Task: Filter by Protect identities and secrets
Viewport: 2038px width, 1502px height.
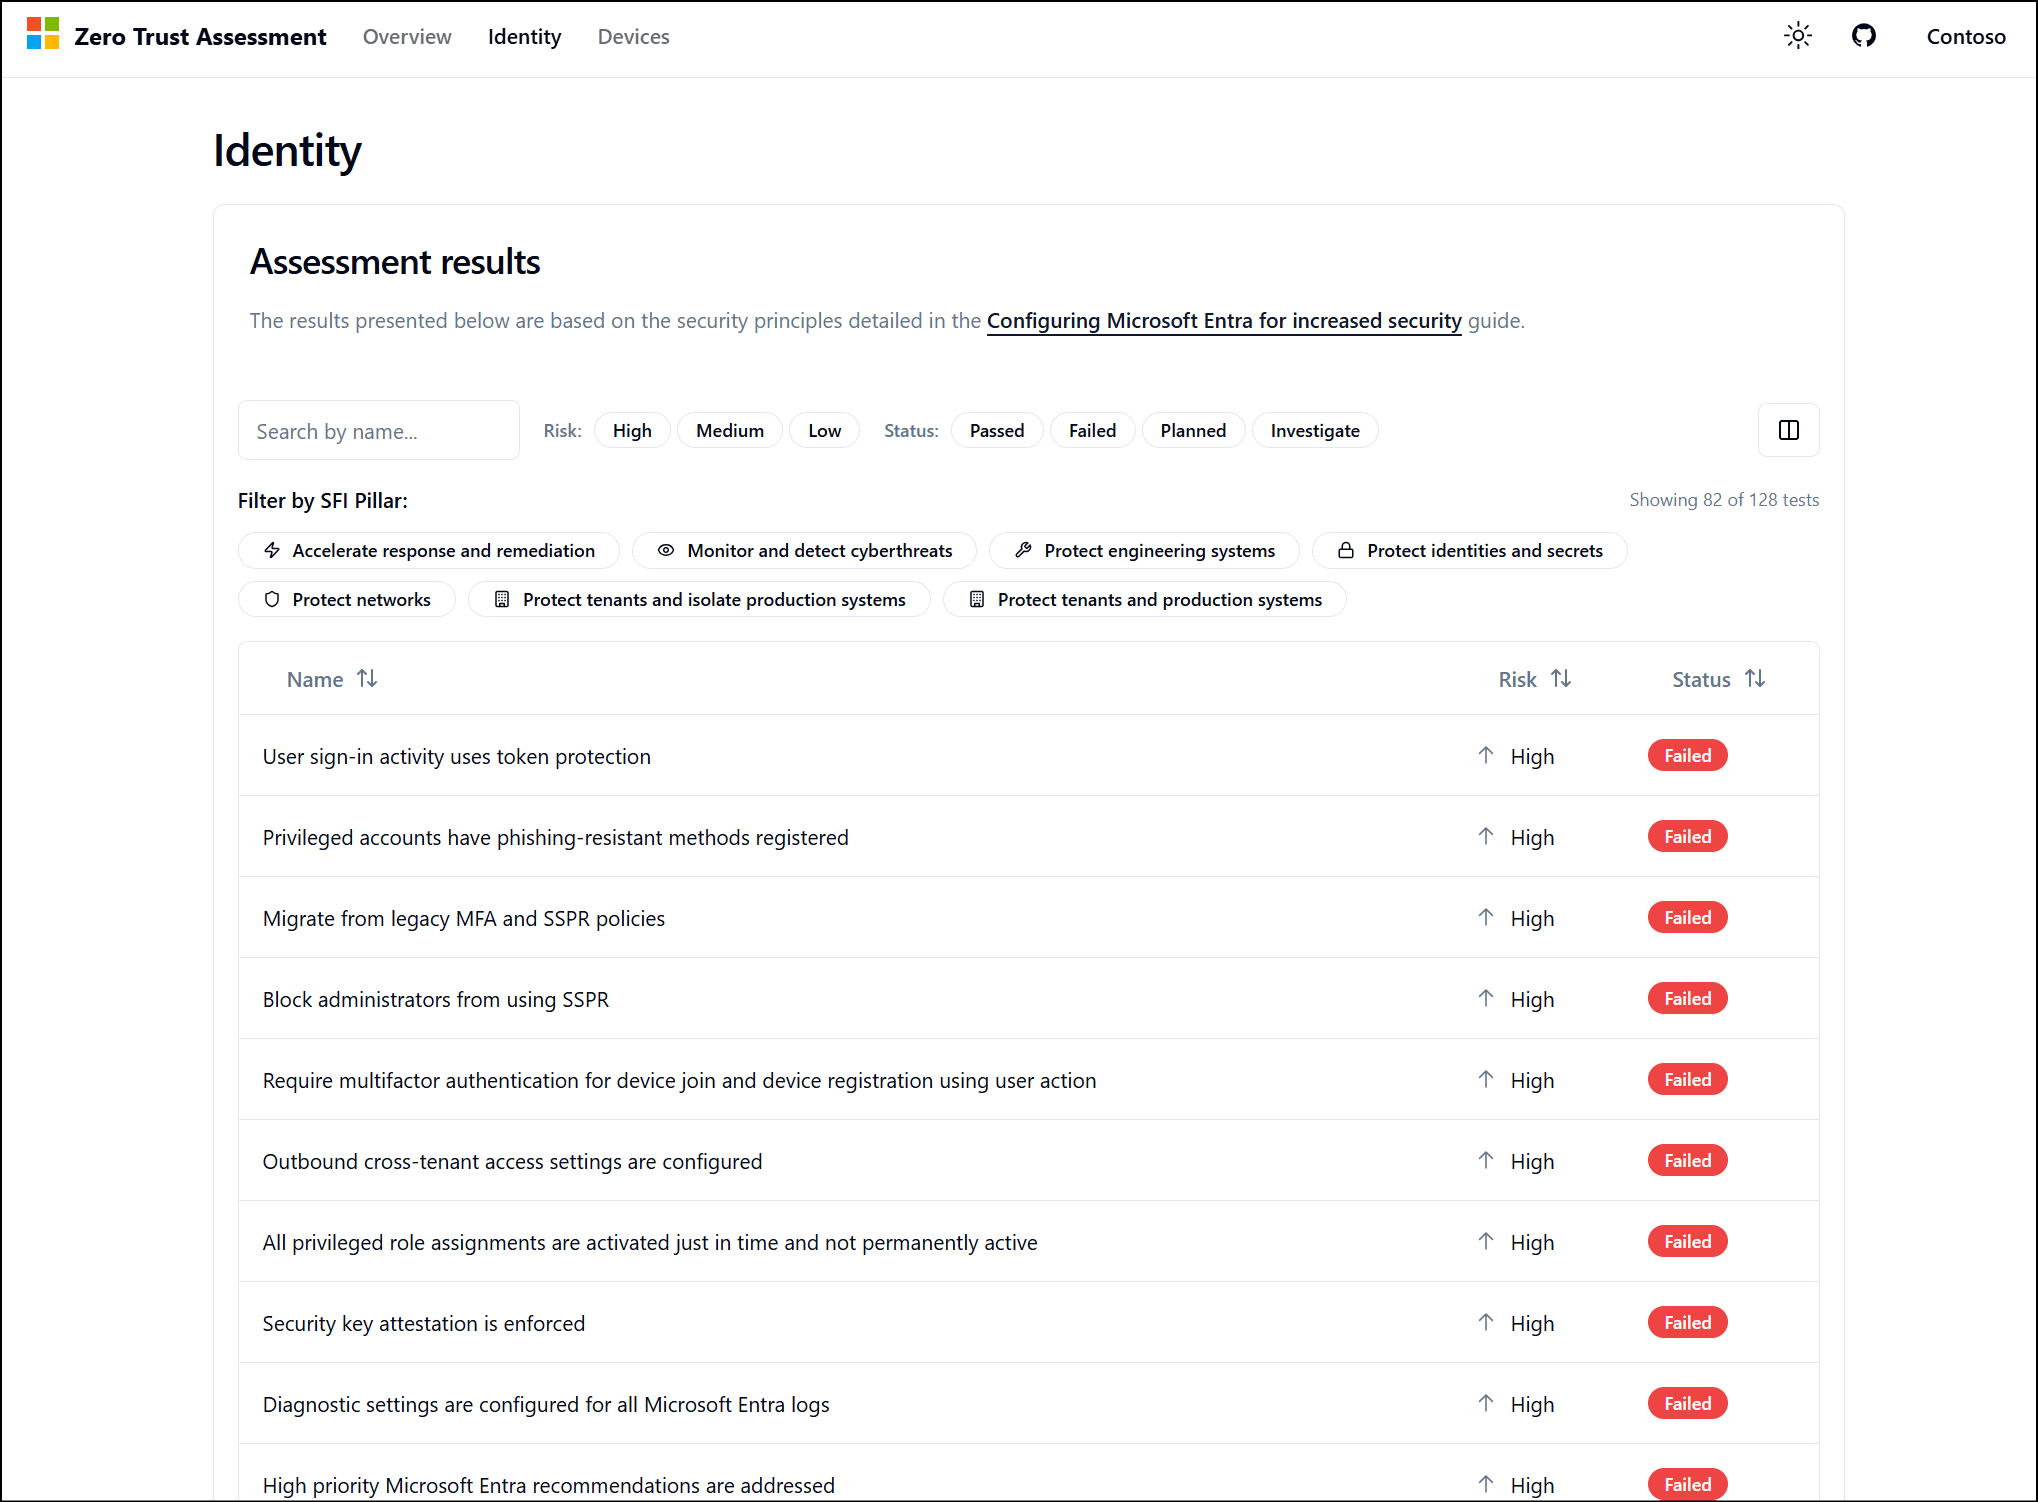Action: click(1469, 551)
